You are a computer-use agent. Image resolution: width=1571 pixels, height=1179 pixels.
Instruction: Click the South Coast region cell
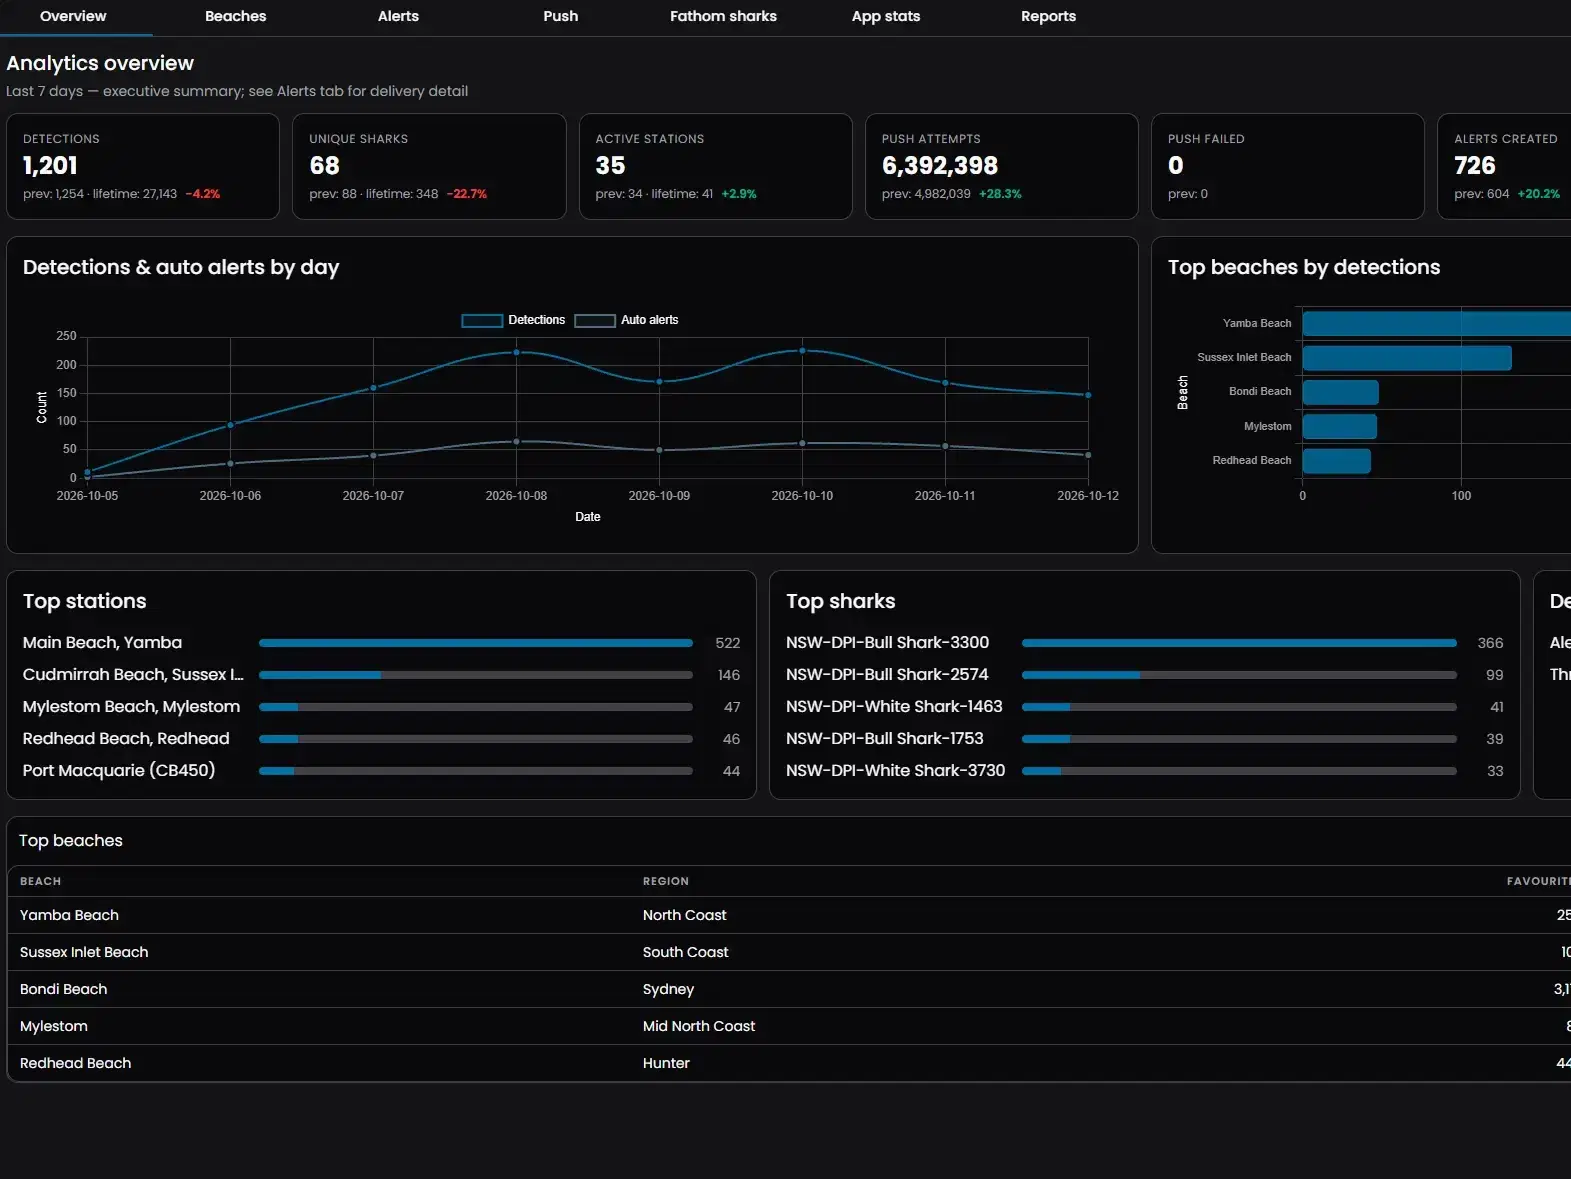click(x=686, y=952)
